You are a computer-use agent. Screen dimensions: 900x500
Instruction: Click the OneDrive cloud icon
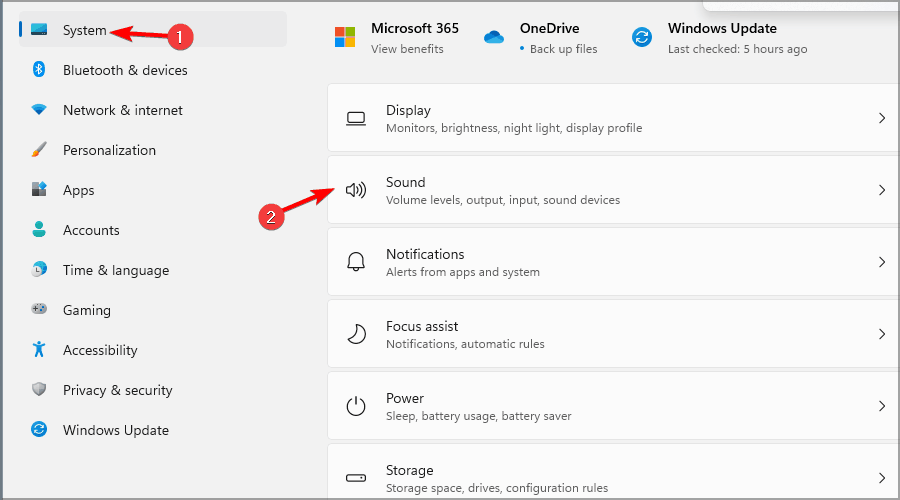click(494, 37)
